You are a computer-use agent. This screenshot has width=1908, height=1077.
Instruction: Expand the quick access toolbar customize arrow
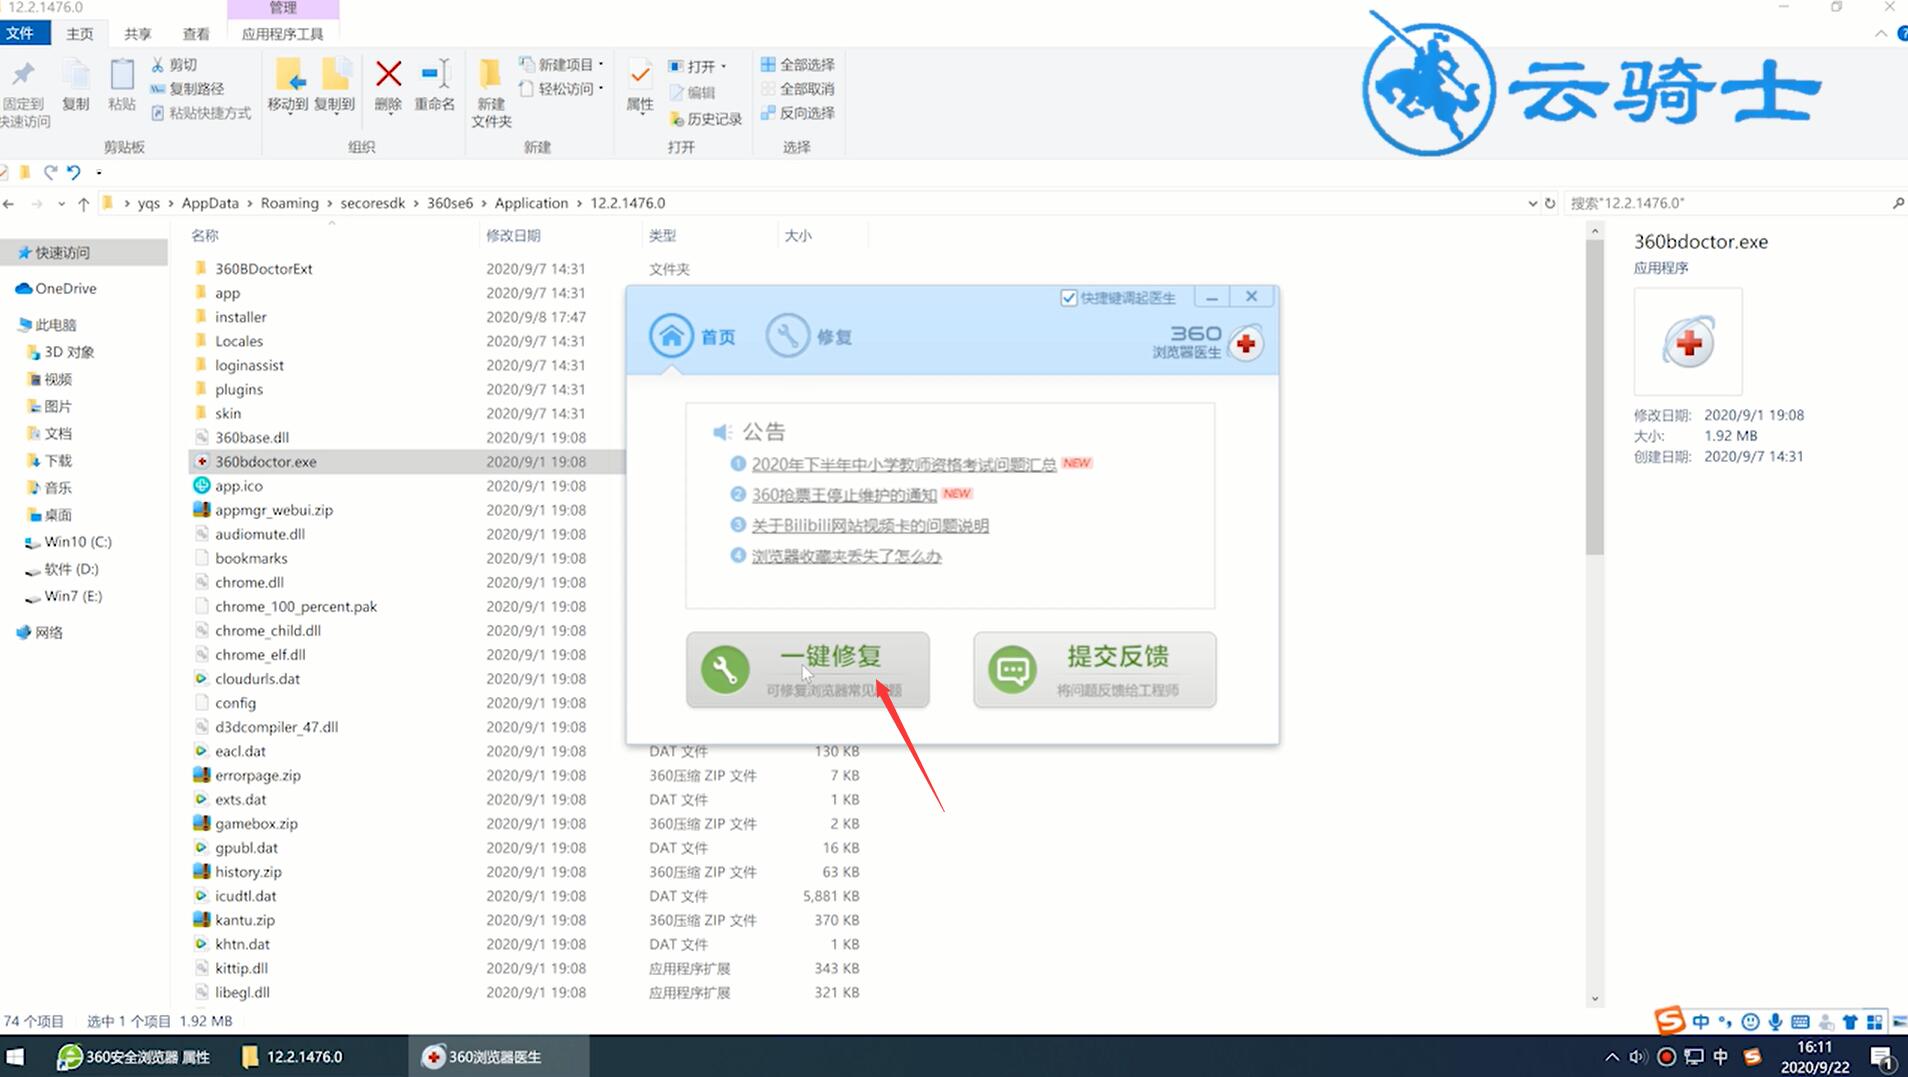coord(99,172)
